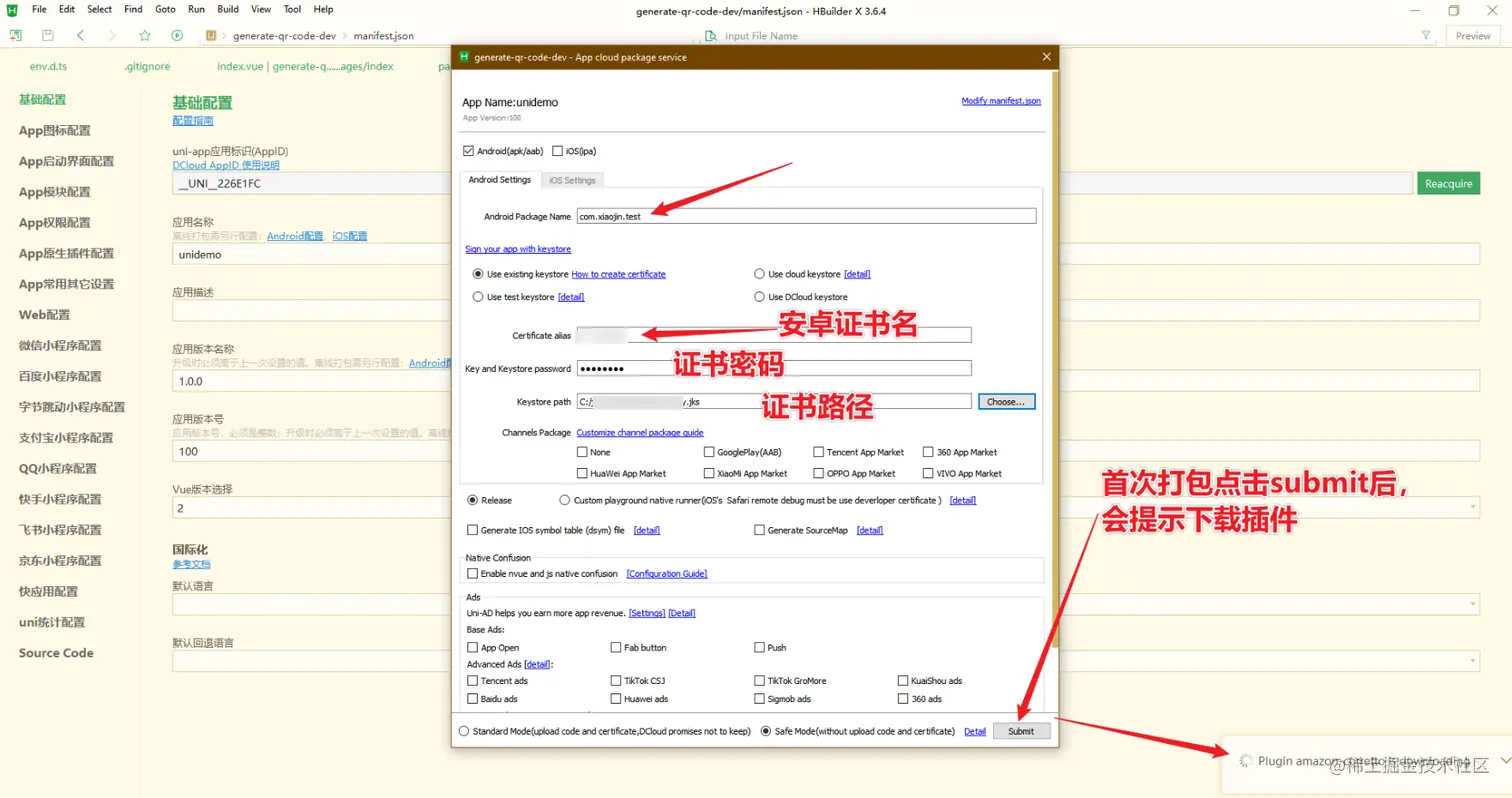
Task: Open the 默认语言 dropdown arrow
Action: [1473, 604]
